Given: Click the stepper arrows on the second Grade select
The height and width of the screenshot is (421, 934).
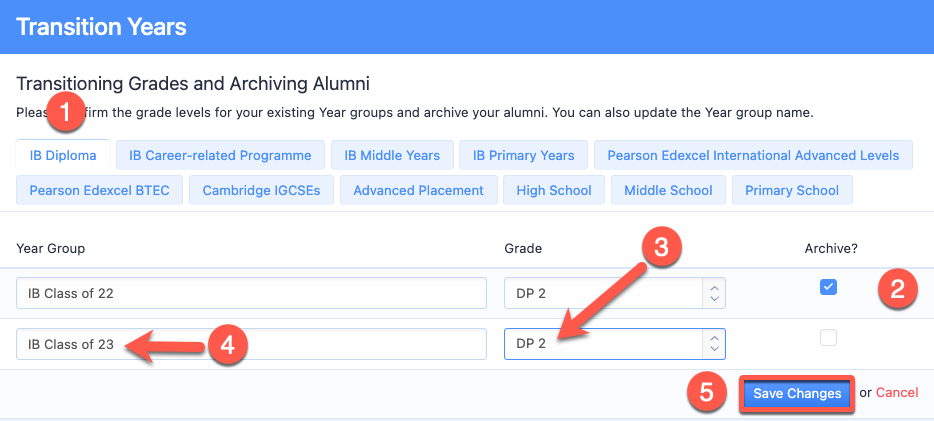Looking at the screenshot, I should 715,344.
